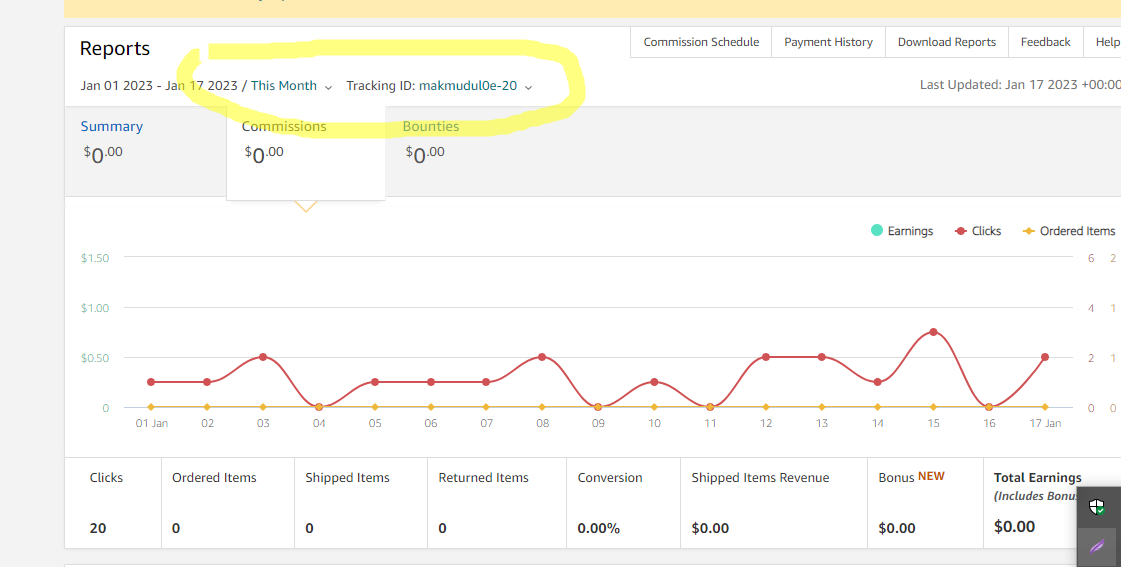Click the security shield icon
The height and width of the screenshot is (567, 1121).
(x=1097, y=507)
